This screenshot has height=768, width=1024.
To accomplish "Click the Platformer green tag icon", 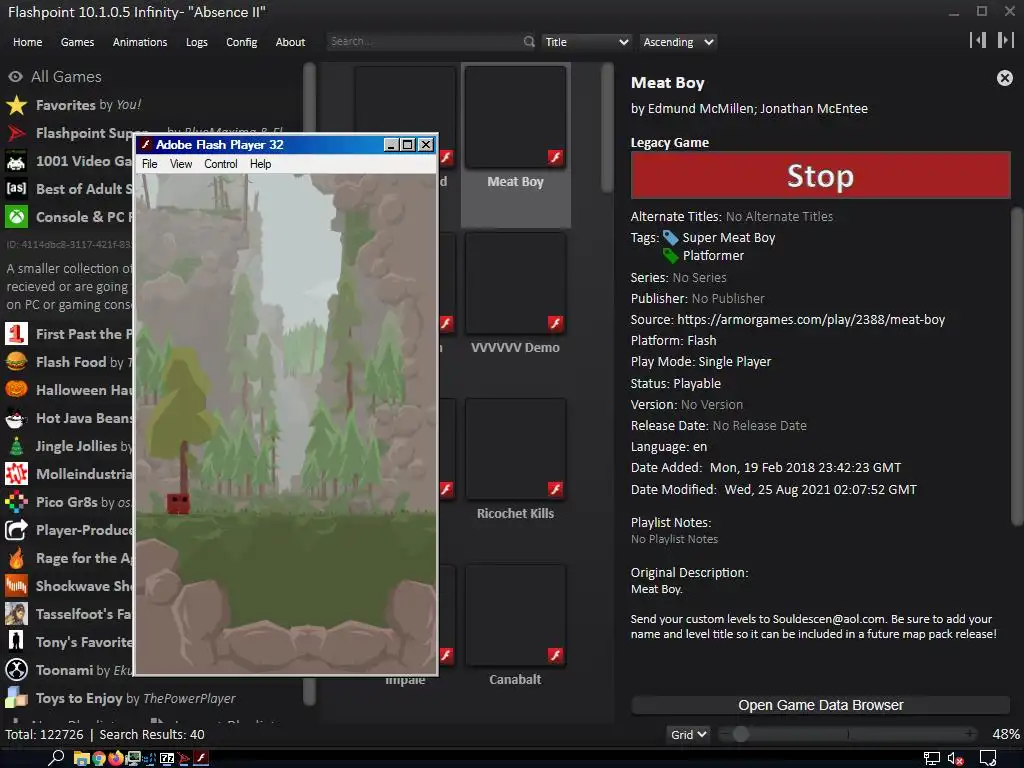I will coord(670,255).
